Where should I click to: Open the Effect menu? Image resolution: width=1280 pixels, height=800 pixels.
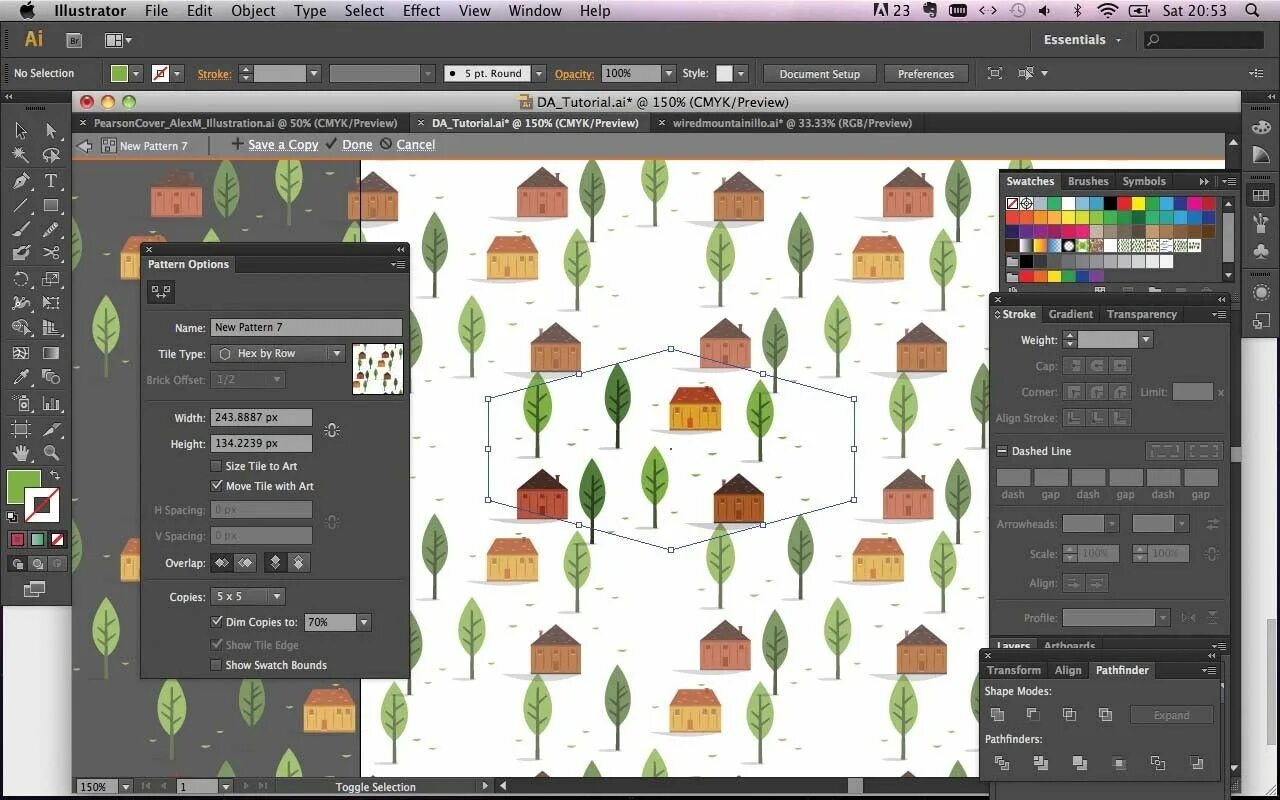click(421, 11)
